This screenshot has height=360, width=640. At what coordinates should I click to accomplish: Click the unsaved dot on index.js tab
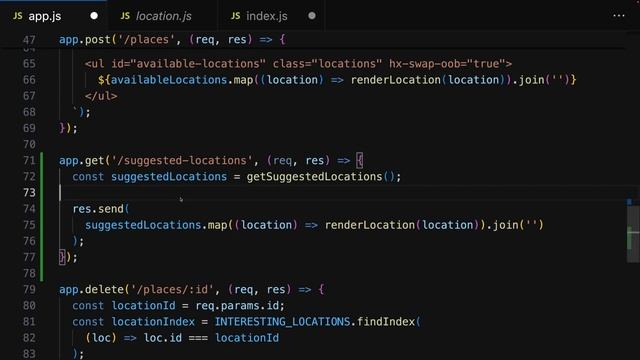[312, 16]
